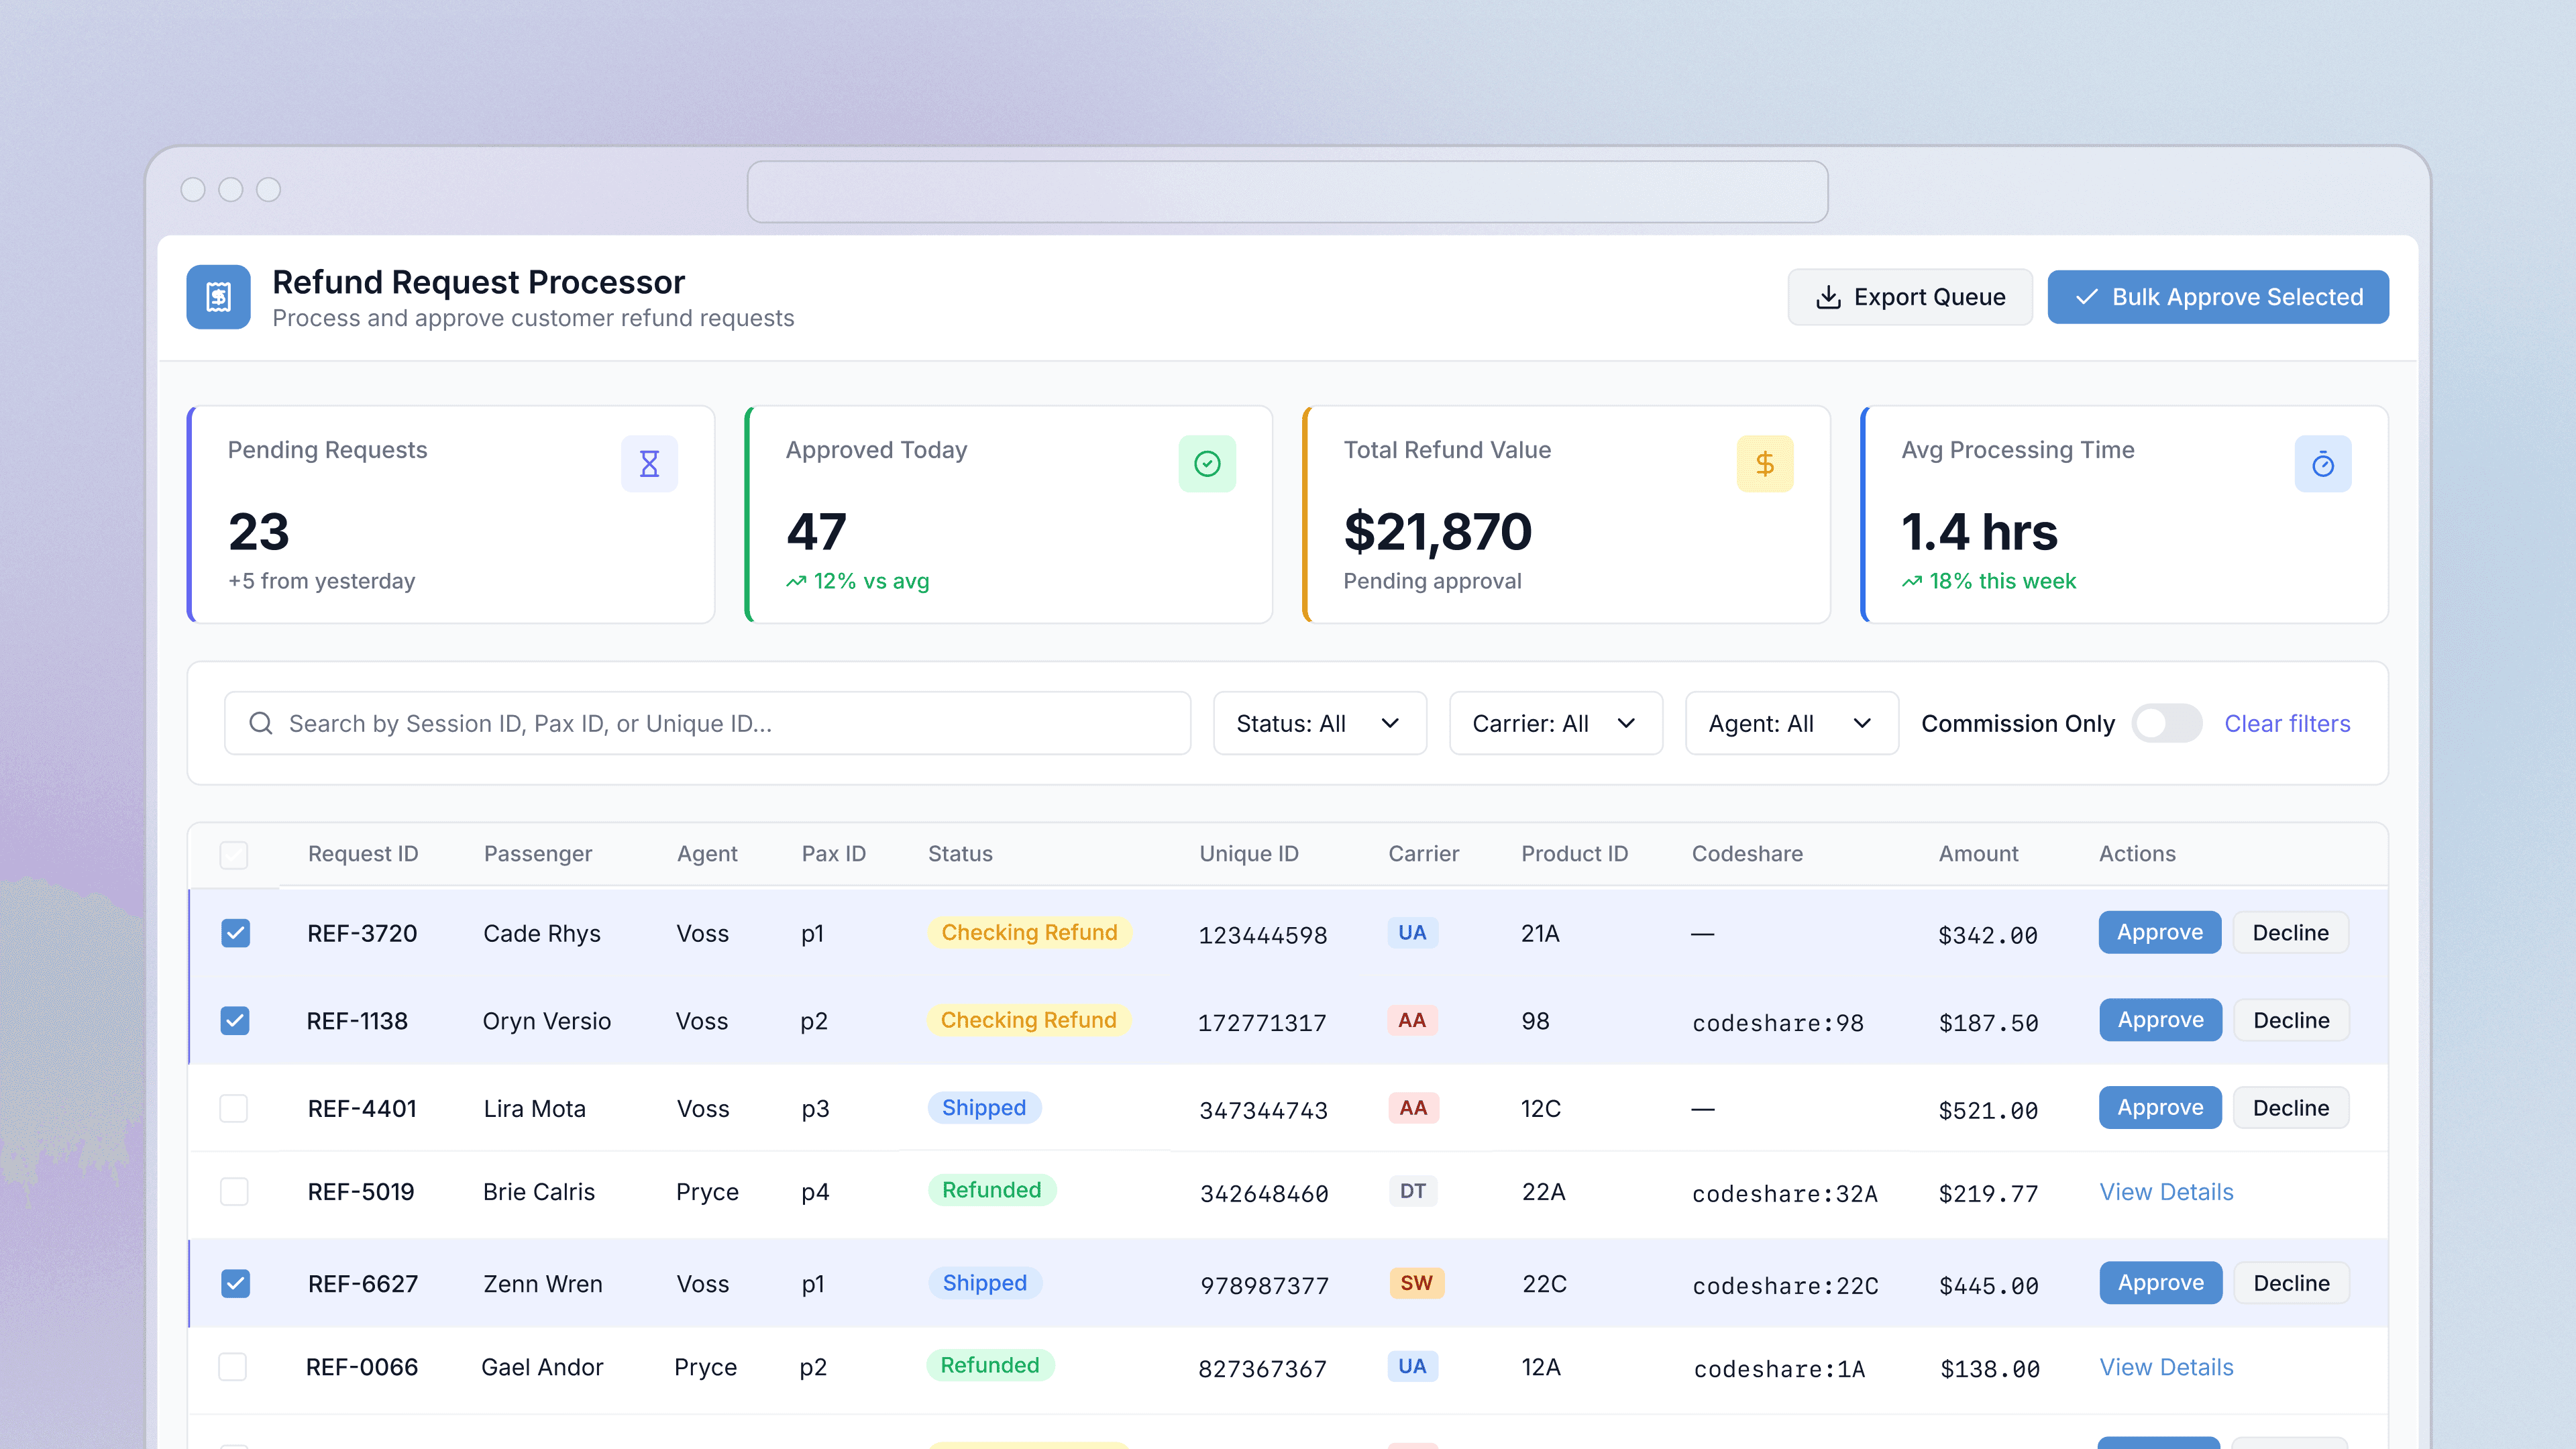Image resolution: width=2576 pixels, height=1449 pixels.
Task: Click passenger name Cade Rhys
Action: point(542,933)
